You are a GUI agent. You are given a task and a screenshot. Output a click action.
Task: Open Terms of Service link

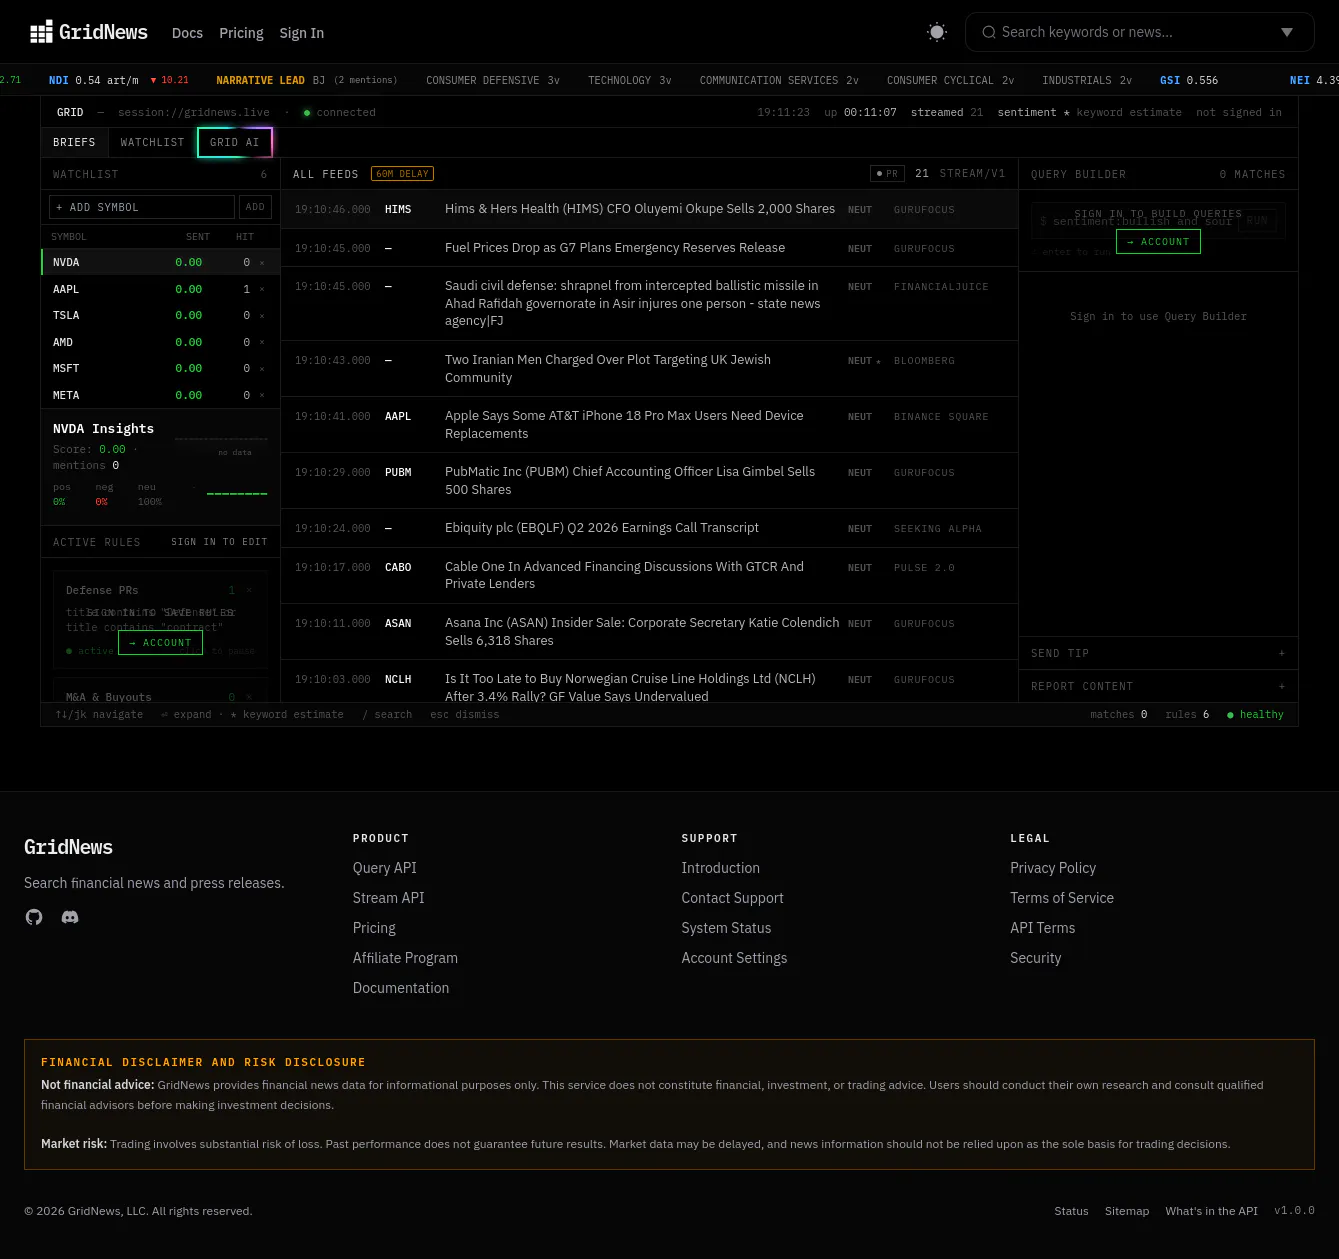coord(1062,898)
